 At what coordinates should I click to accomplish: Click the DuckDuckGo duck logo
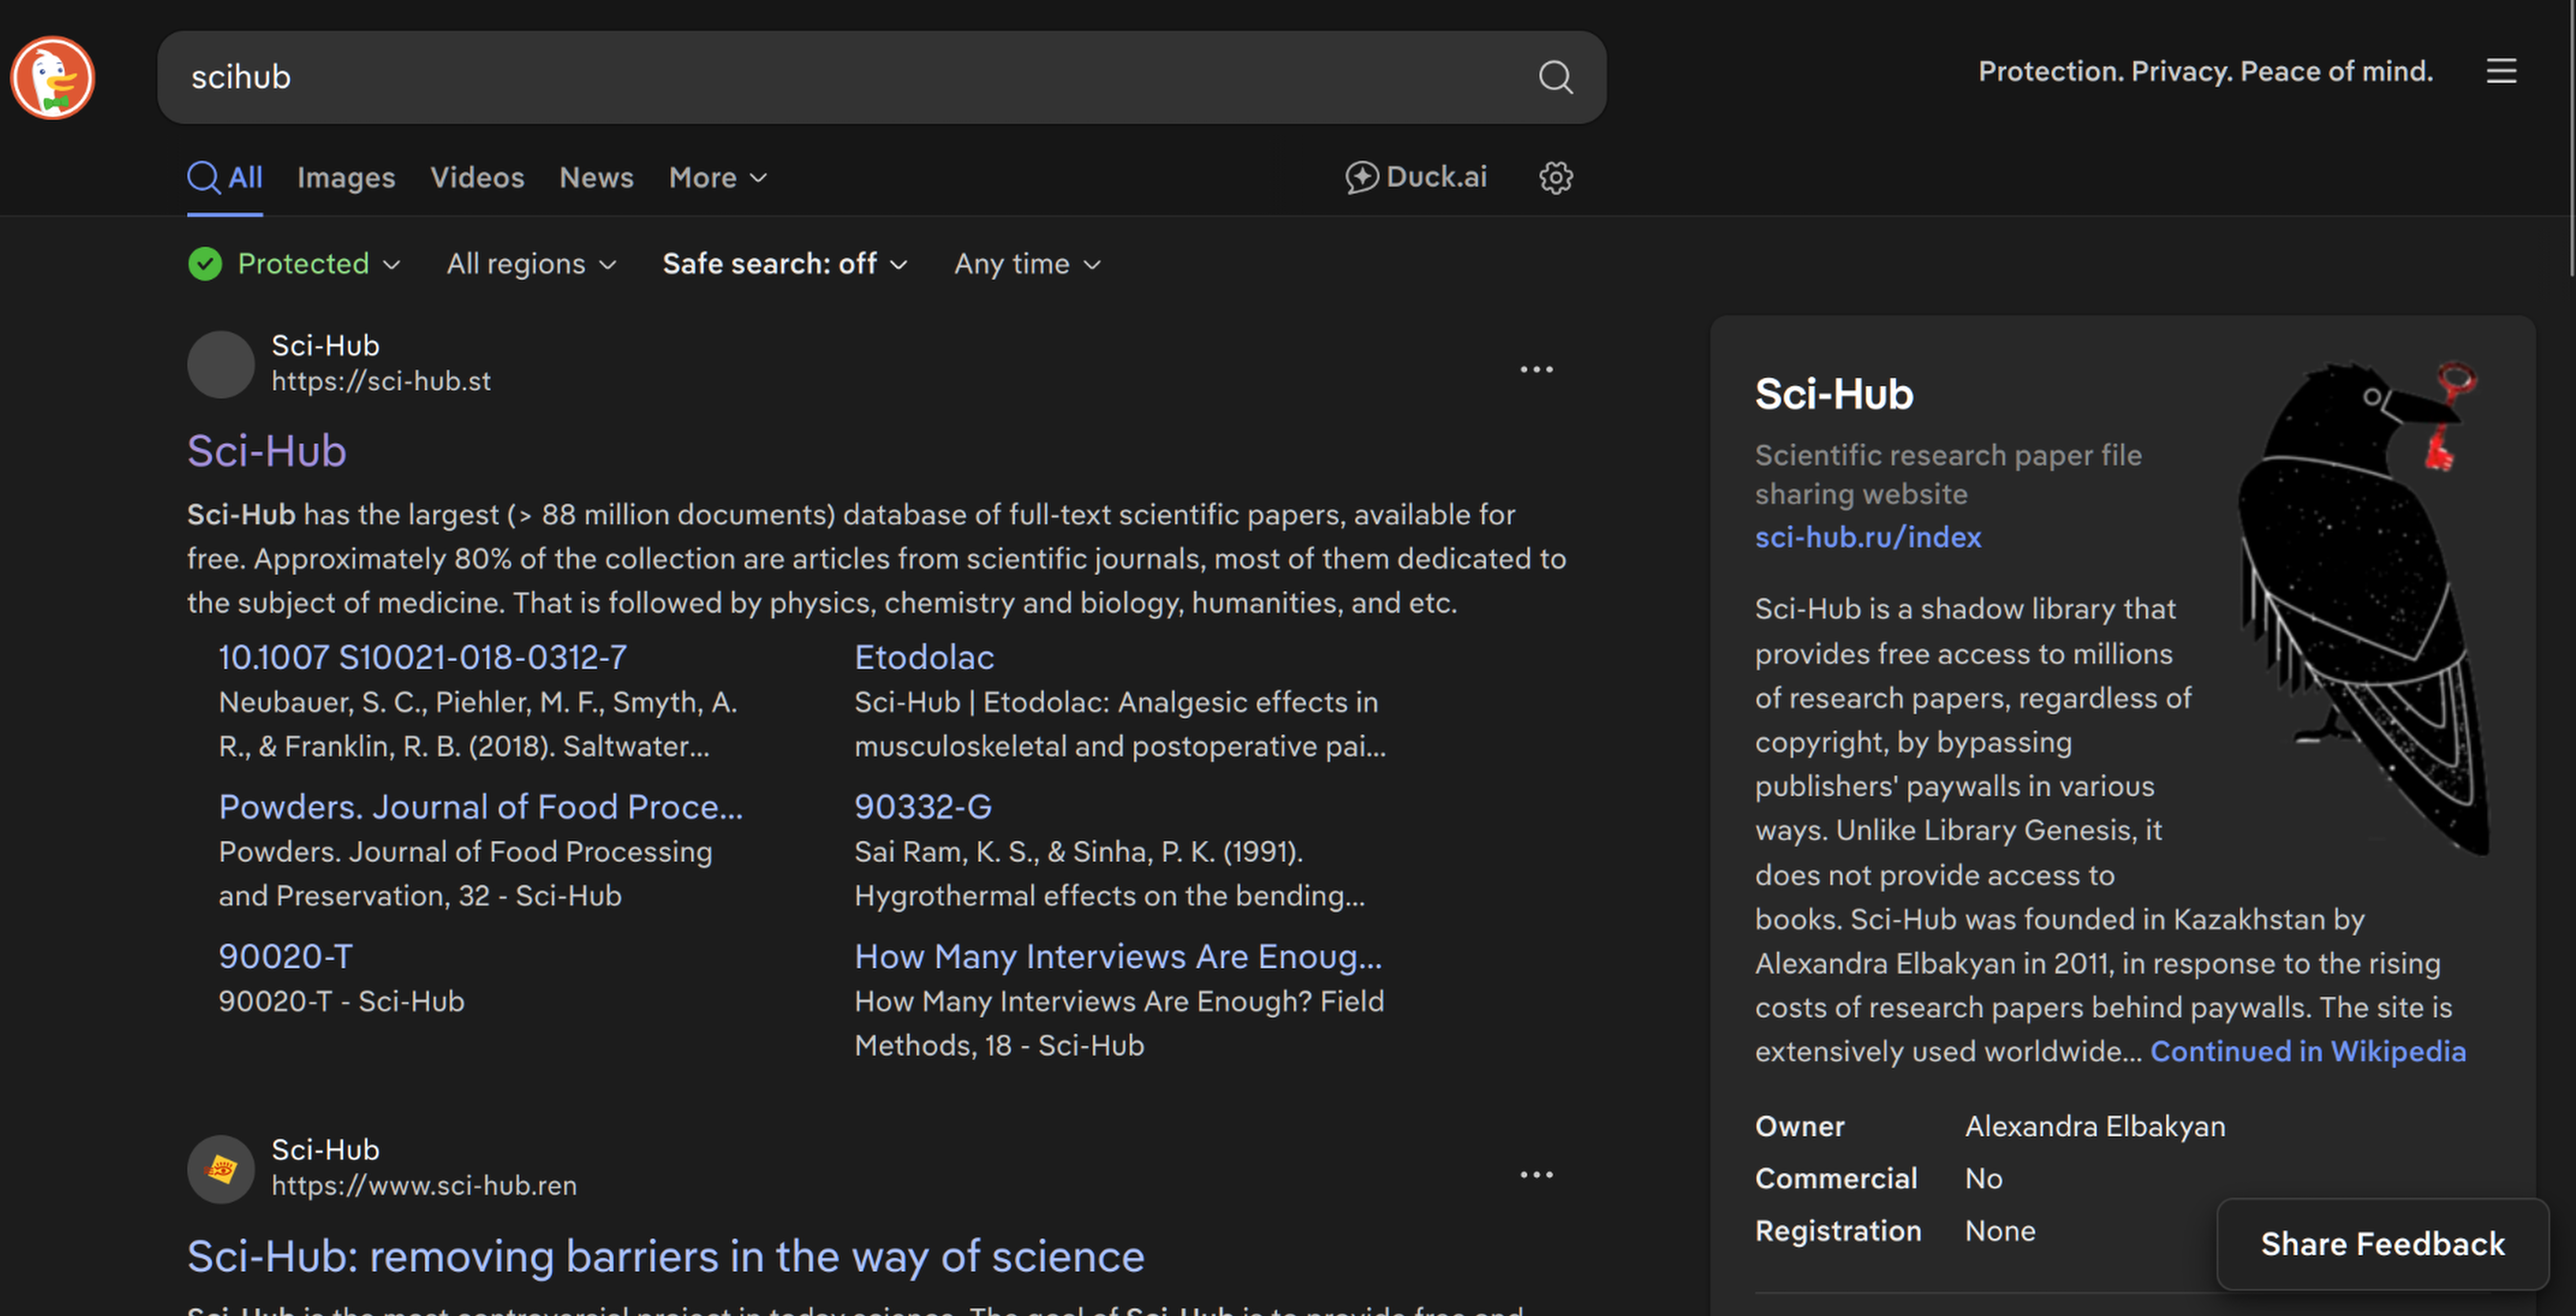tap(52, 77)
